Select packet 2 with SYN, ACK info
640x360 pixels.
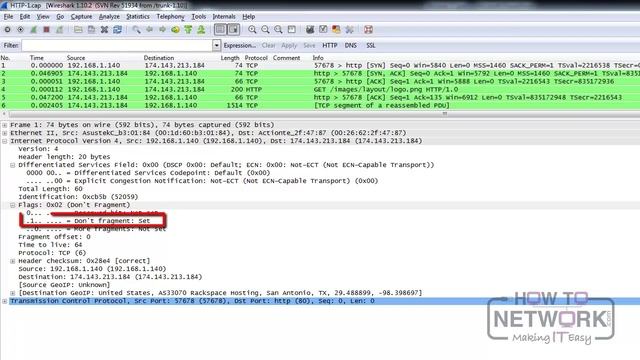(x=320, y=73)
